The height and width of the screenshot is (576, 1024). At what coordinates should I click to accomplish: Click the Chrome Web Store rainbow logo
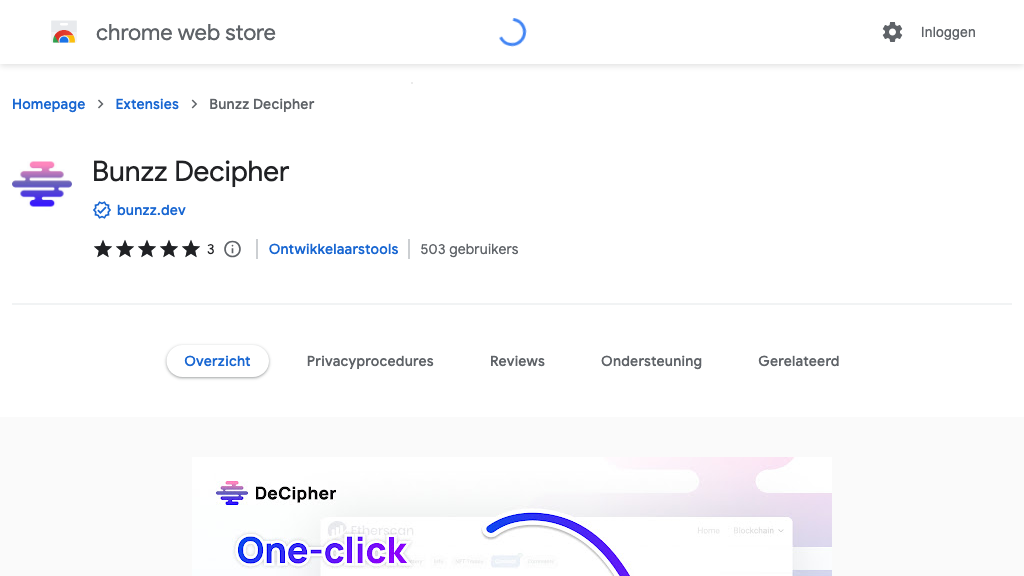[64, 32]
